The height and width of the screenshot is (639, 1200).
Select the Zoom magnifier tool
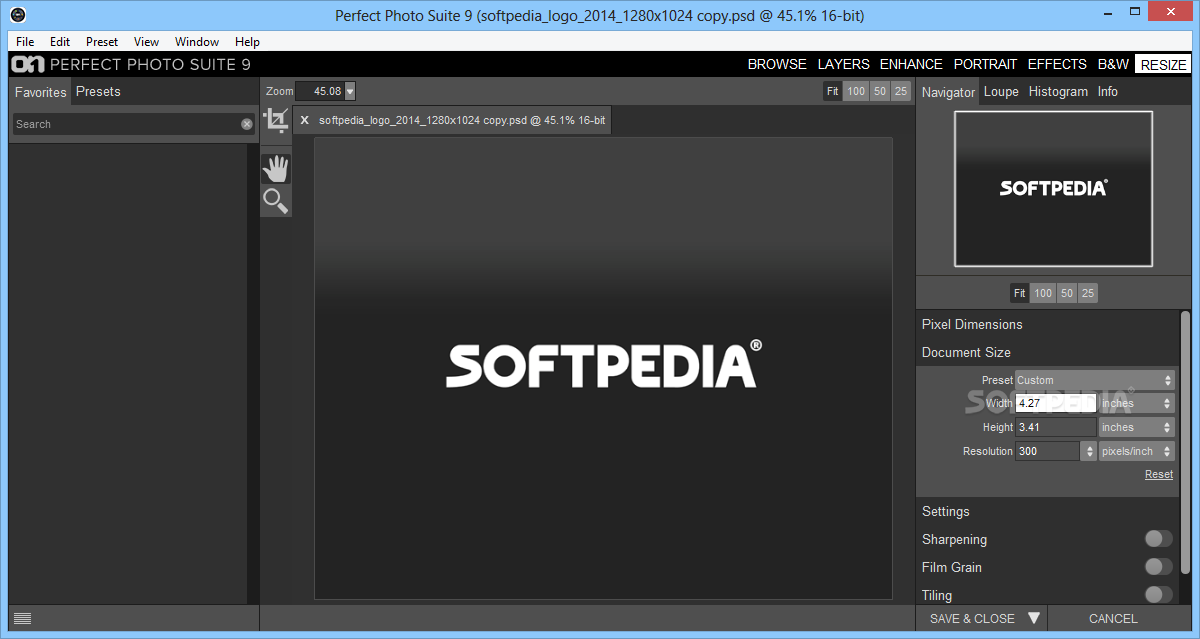(x=276, y=201)
